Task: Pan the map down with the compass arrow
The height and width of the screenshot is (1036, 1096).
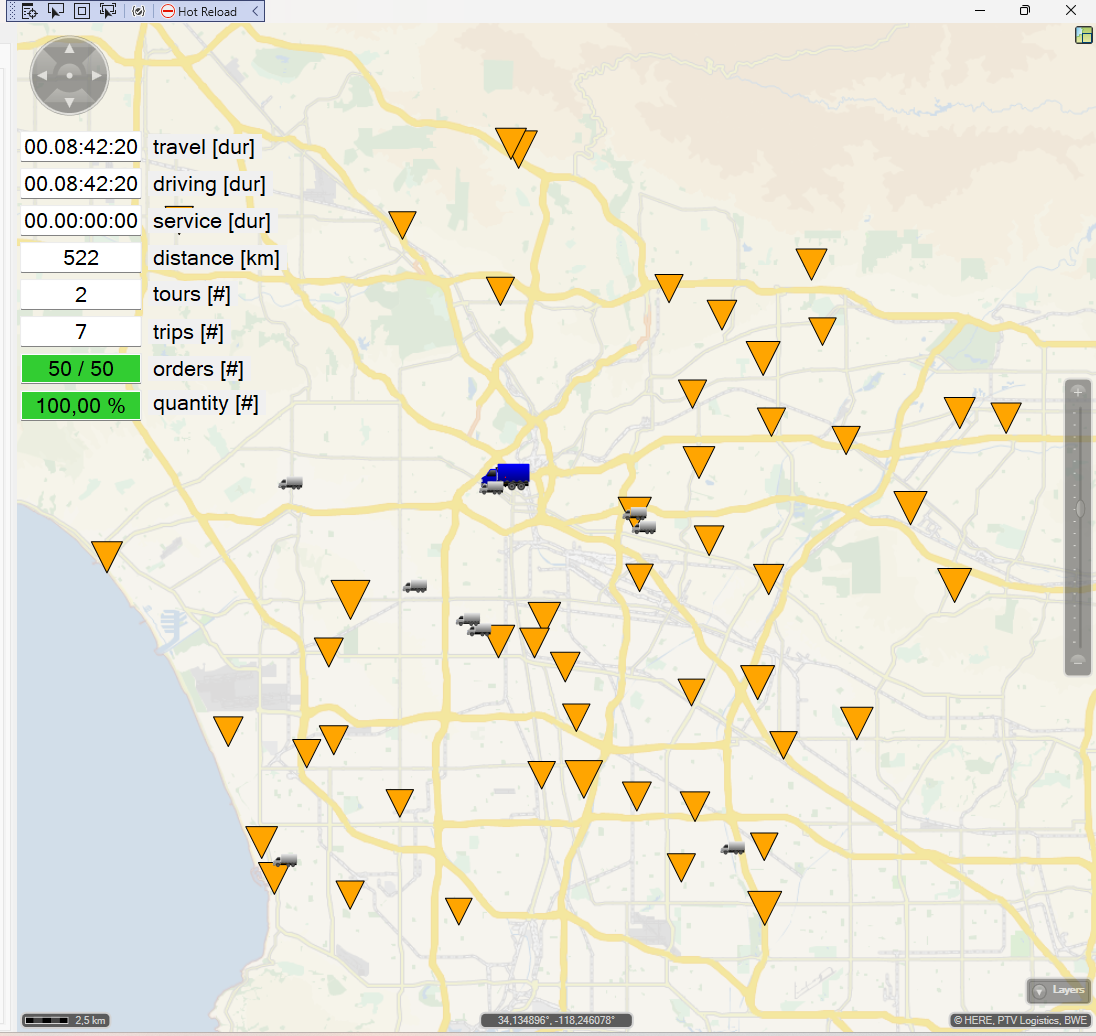Action: pos(69,101)
